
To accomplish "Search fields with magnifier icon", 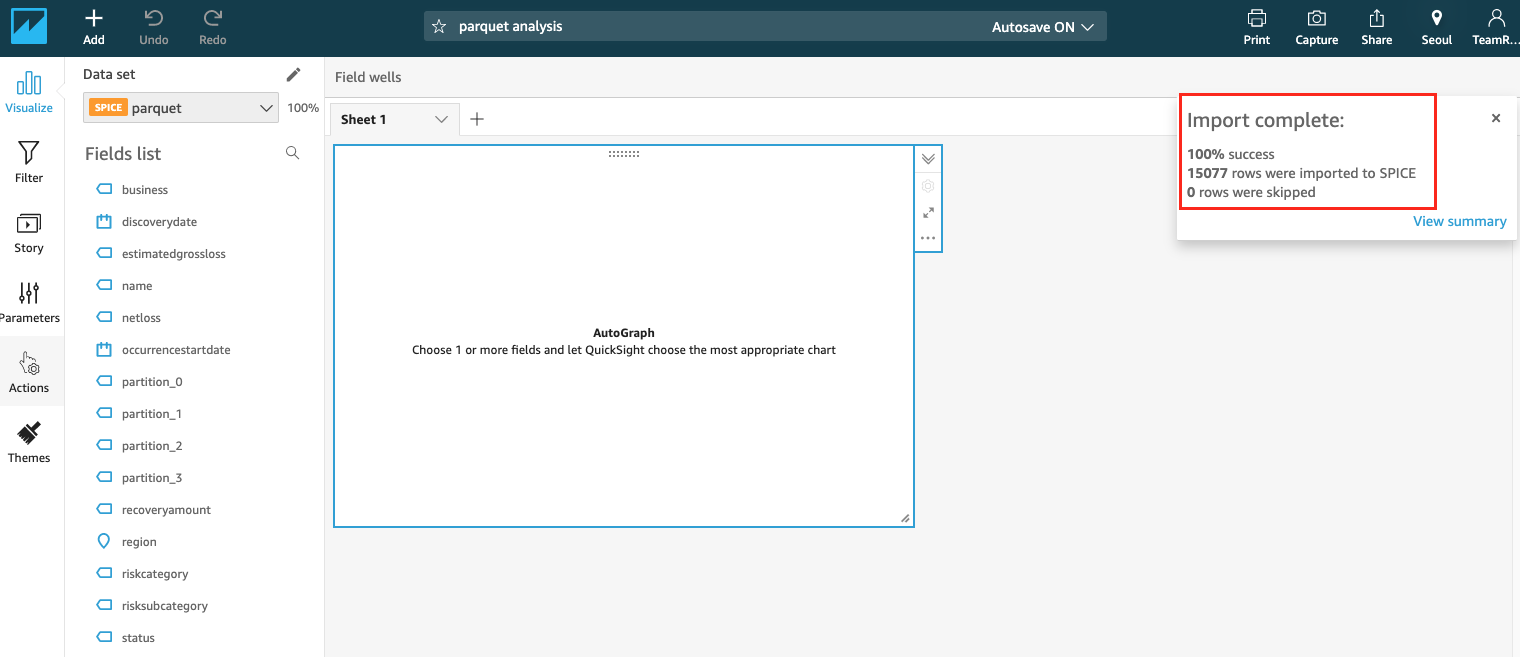I will pyautogui.click(x=292, y=153).
